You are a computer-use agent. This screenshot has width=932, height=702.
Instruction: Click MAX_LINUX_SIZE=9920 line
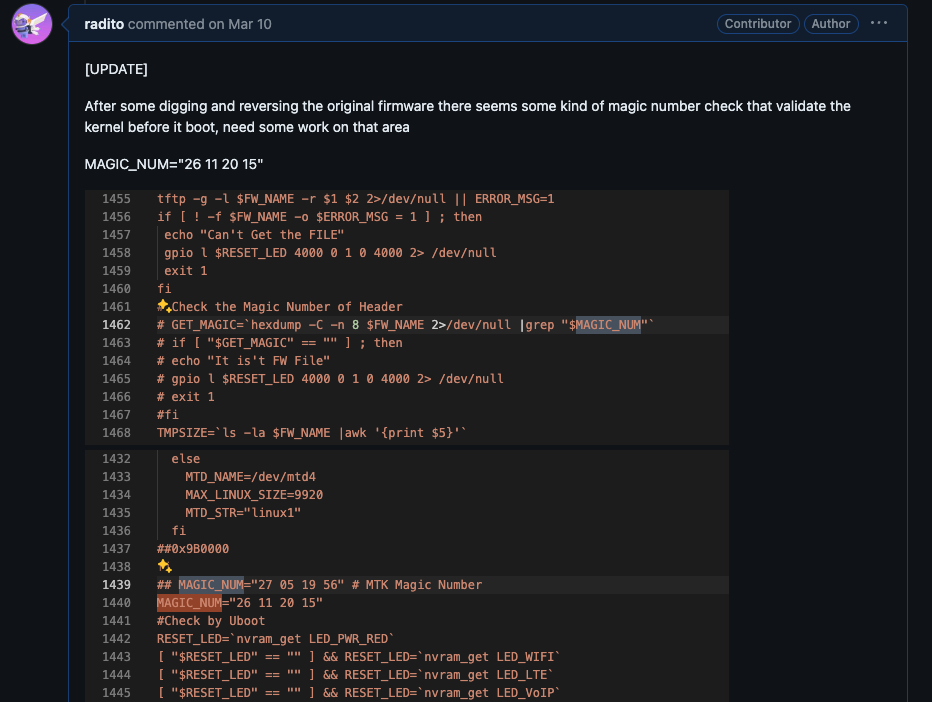(x=254, y=495)
